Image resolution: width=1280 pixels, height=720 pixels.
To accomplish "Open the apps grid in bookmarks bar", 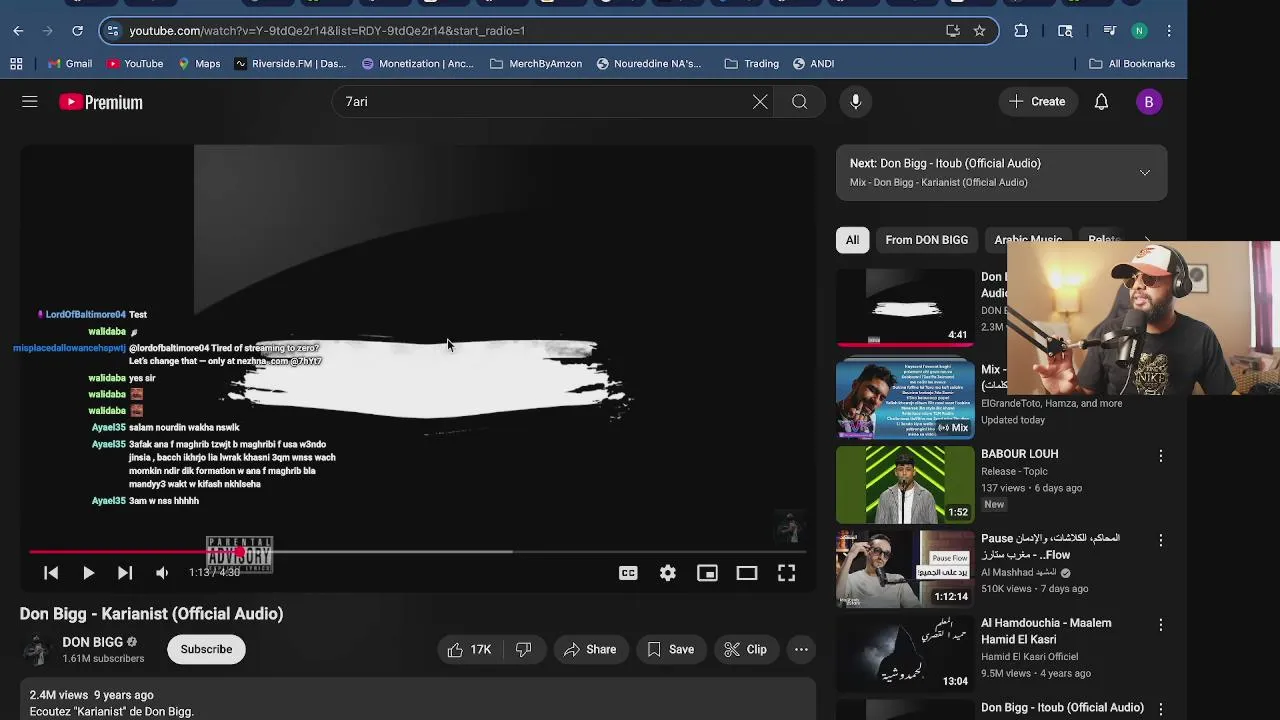I will click(16, 64).
